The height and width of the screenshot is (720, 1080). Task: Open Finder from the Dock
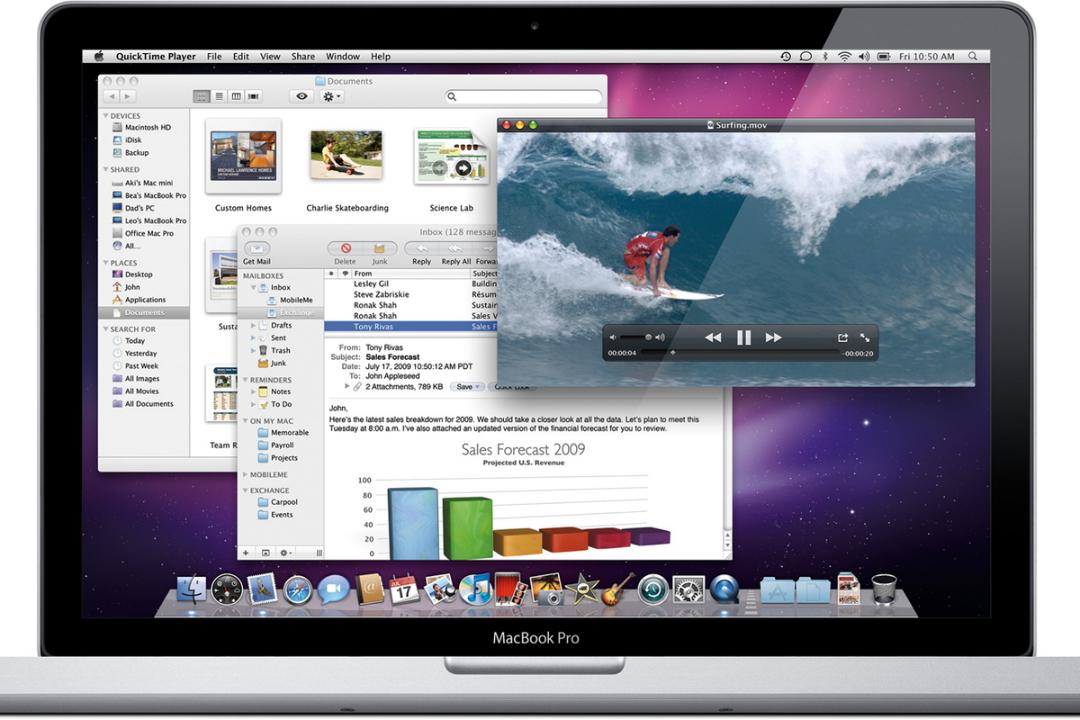191,590
